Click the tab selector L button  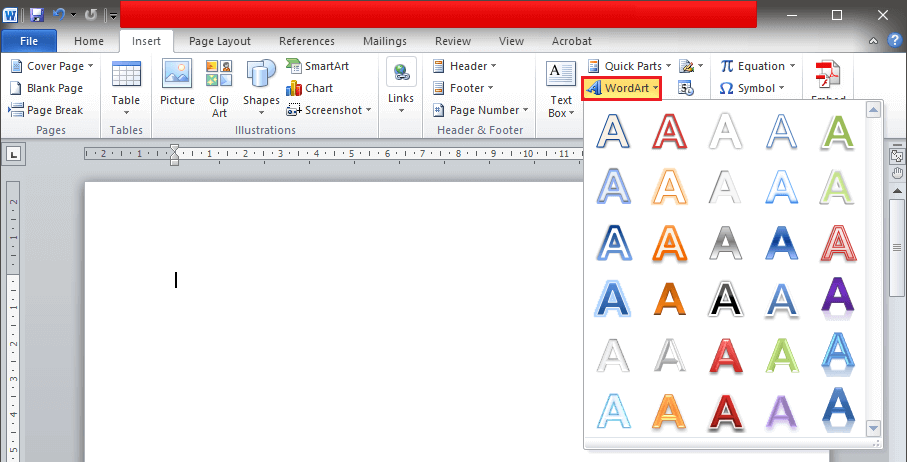click(x=15, y=154)
